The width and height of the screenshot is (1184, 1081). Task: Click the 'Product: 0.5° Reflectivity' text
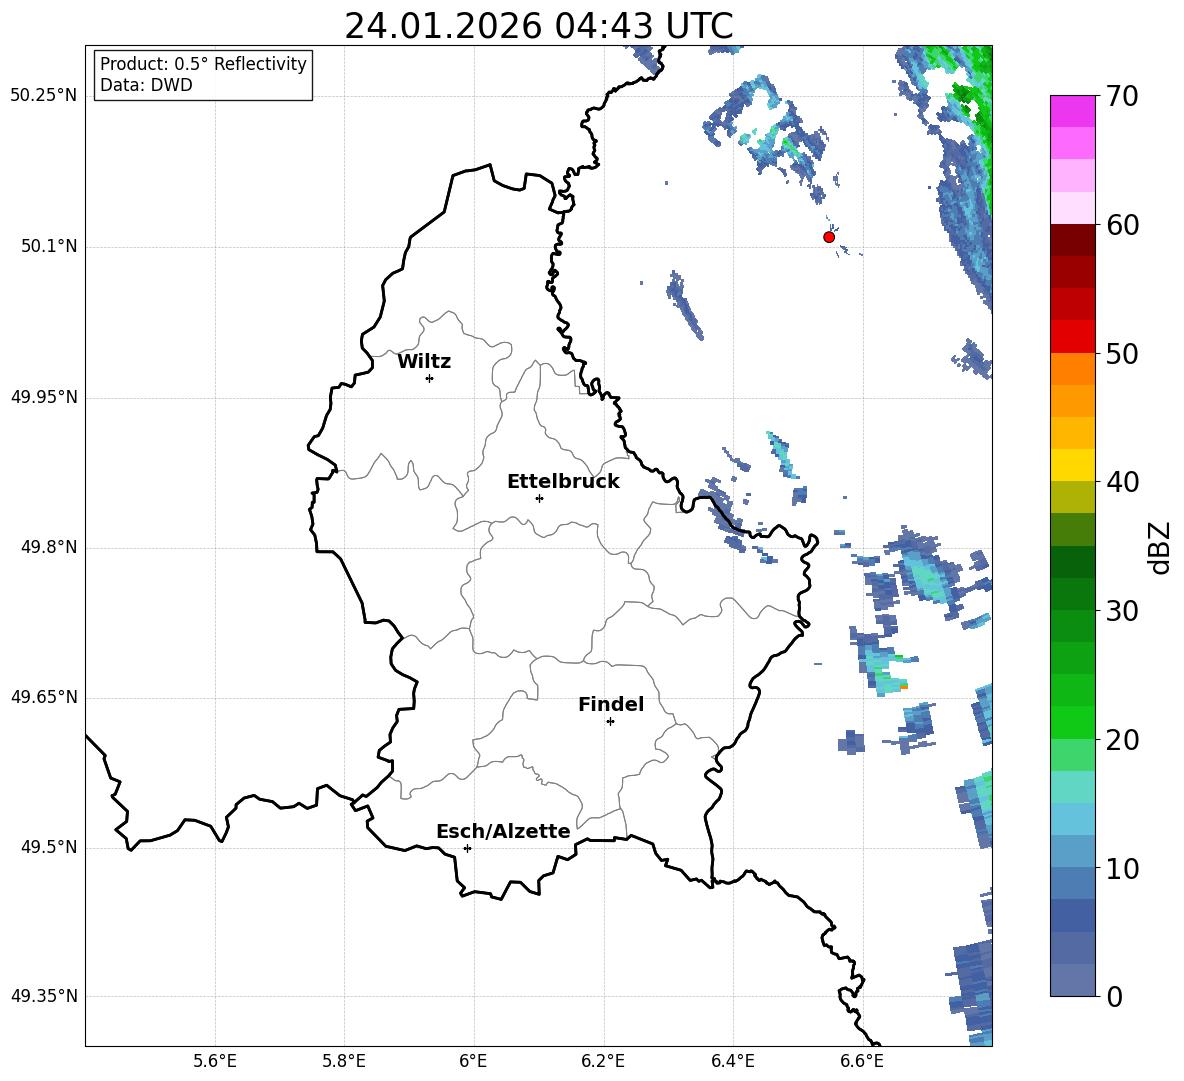click(203, 63)
